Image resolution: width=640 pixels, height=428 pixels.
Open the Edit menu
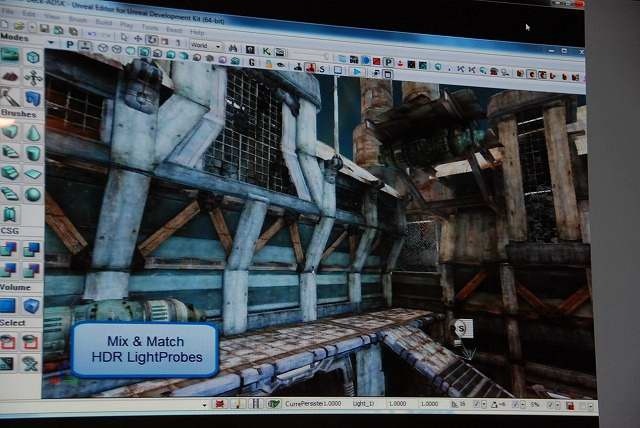[x=29, y=15]
